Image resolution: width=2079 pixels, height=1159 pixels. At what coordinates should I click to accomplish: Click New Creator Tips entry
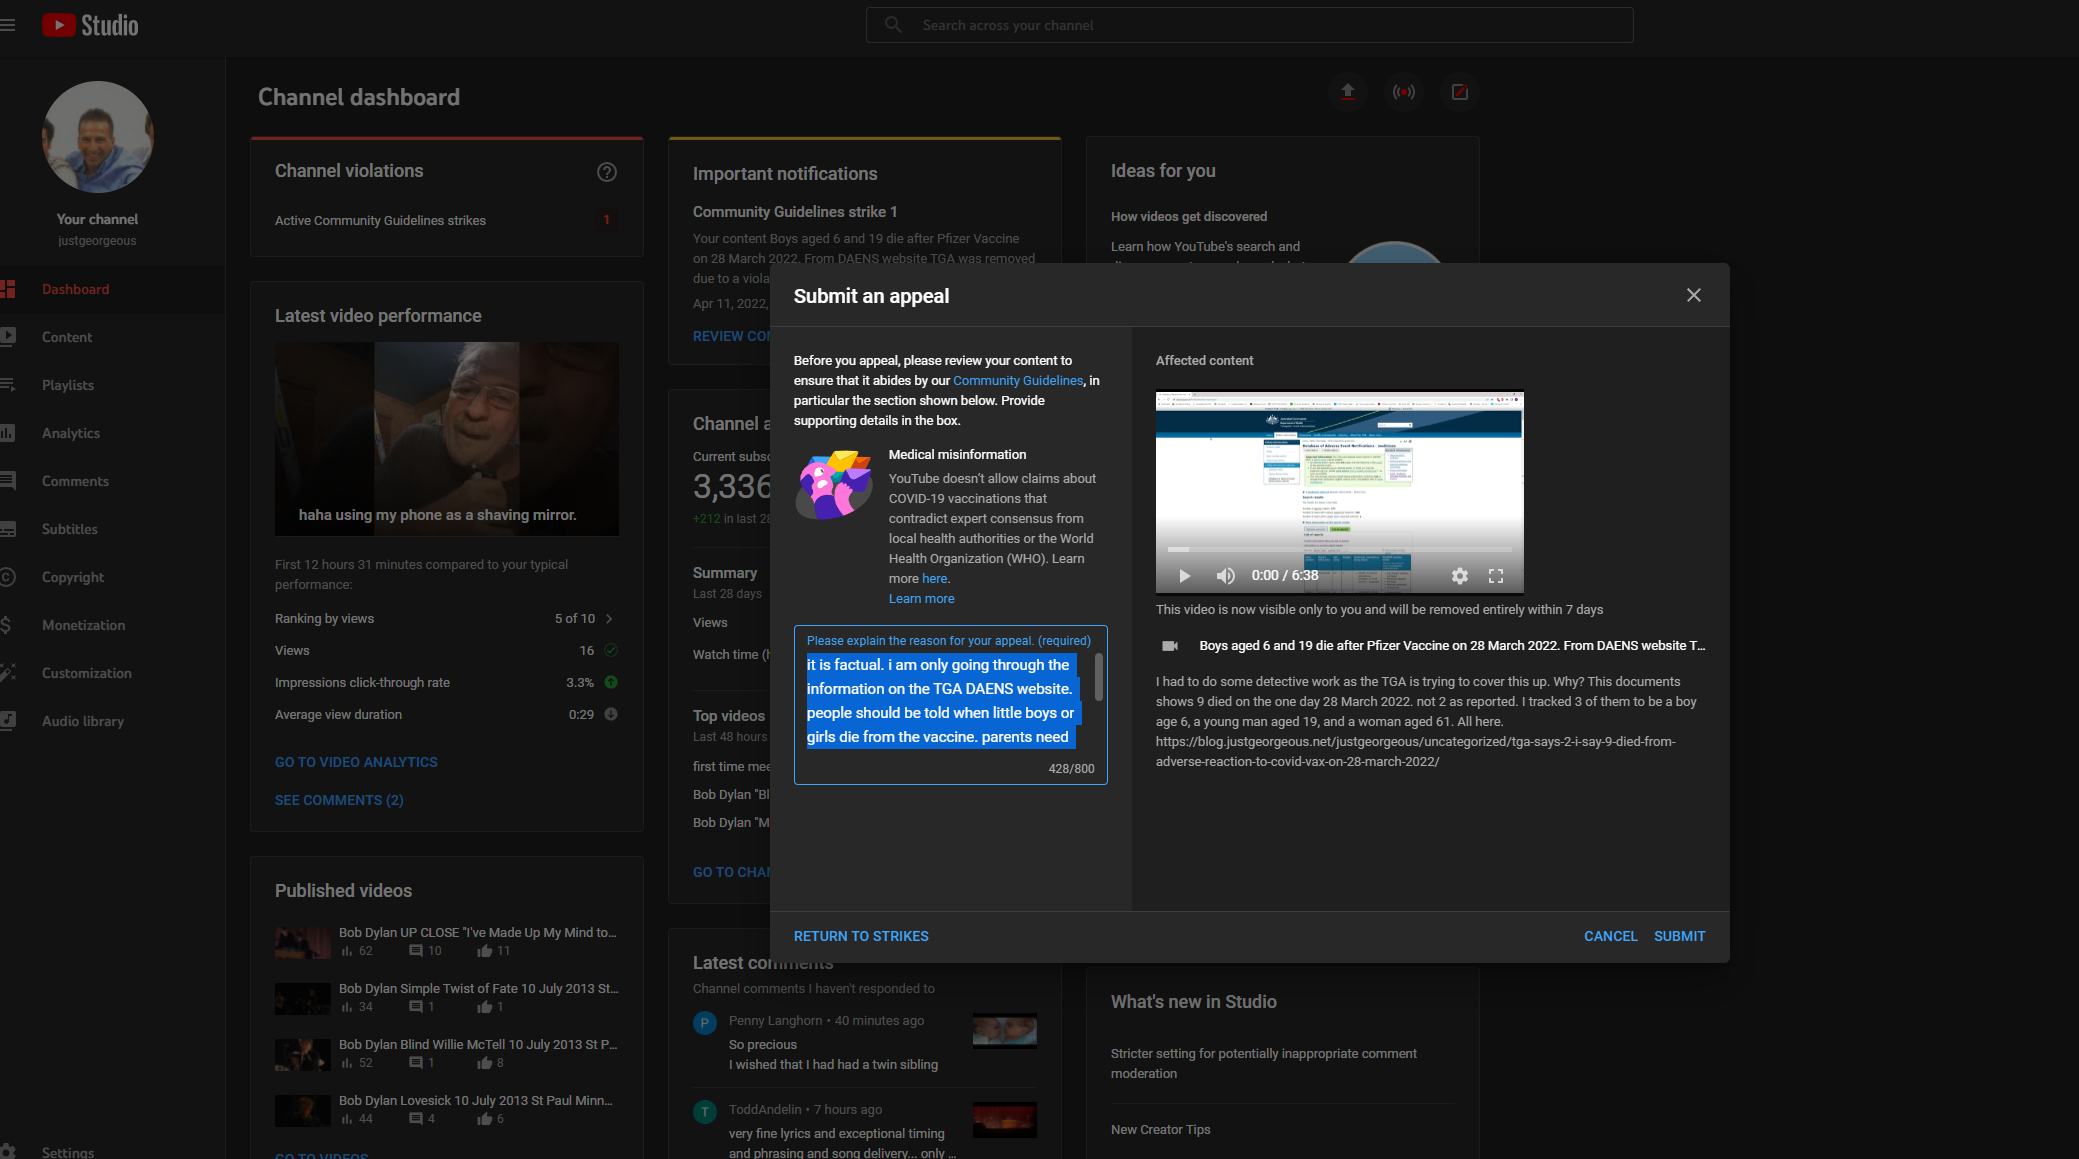pyautogui.click(x=1160, y=1130)
